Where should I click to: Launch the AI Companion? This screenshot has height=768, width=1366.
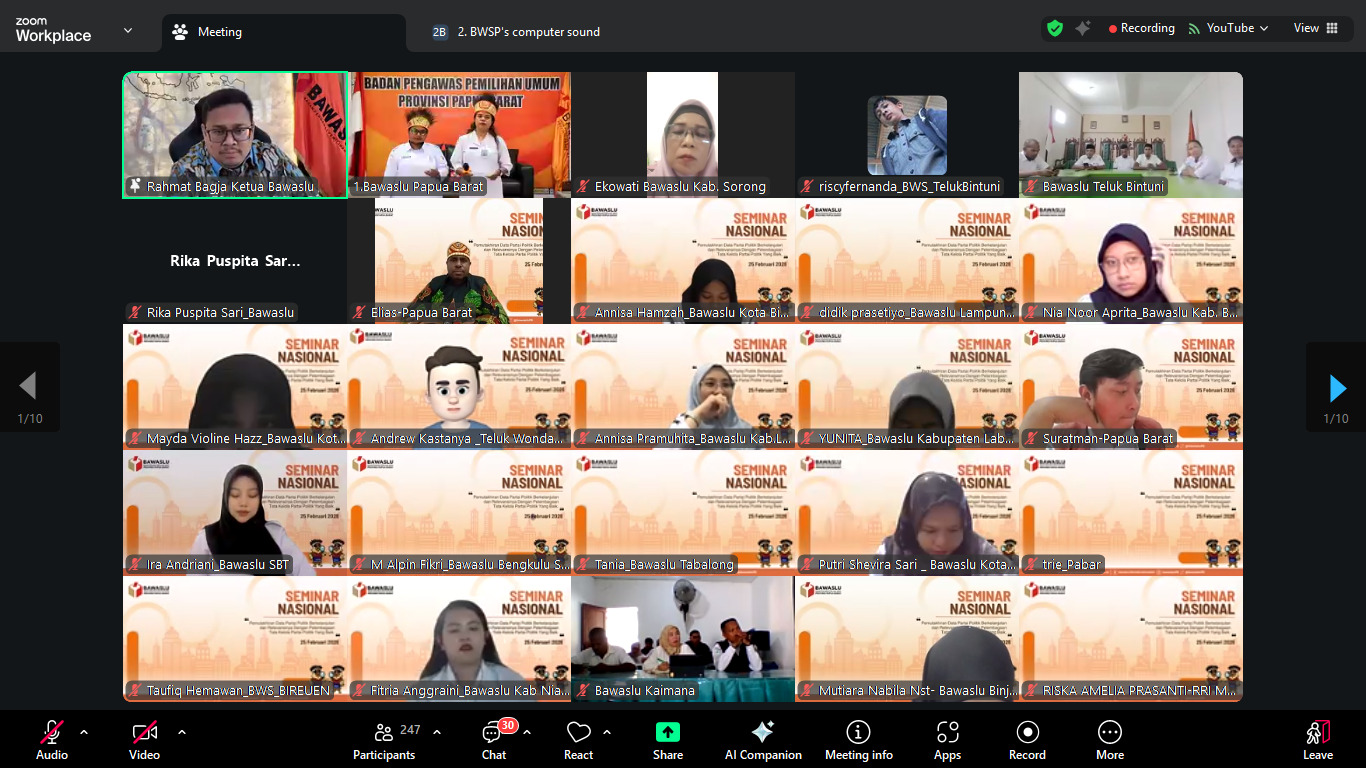coord(763,733)
